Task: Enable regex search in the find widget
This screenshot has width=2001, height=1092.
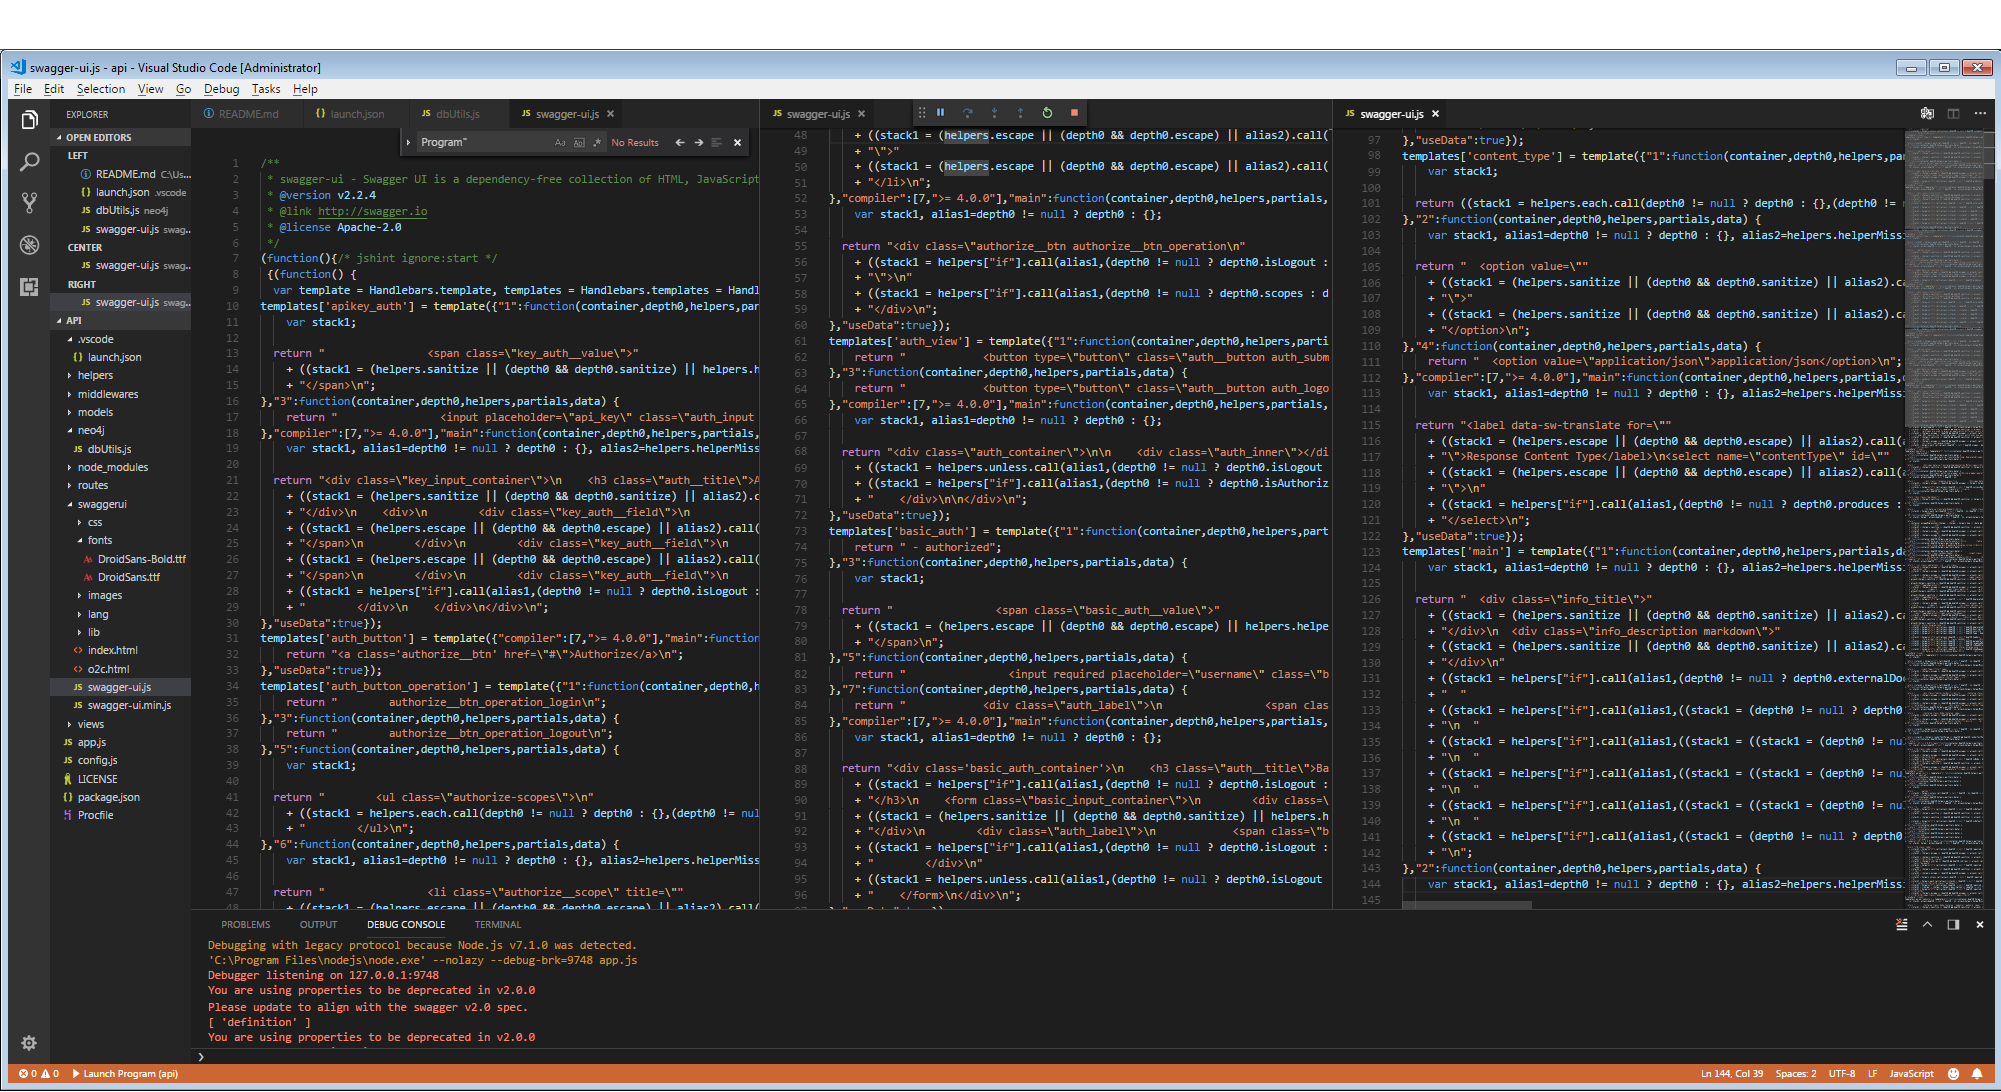Action: tap(597, 142)
